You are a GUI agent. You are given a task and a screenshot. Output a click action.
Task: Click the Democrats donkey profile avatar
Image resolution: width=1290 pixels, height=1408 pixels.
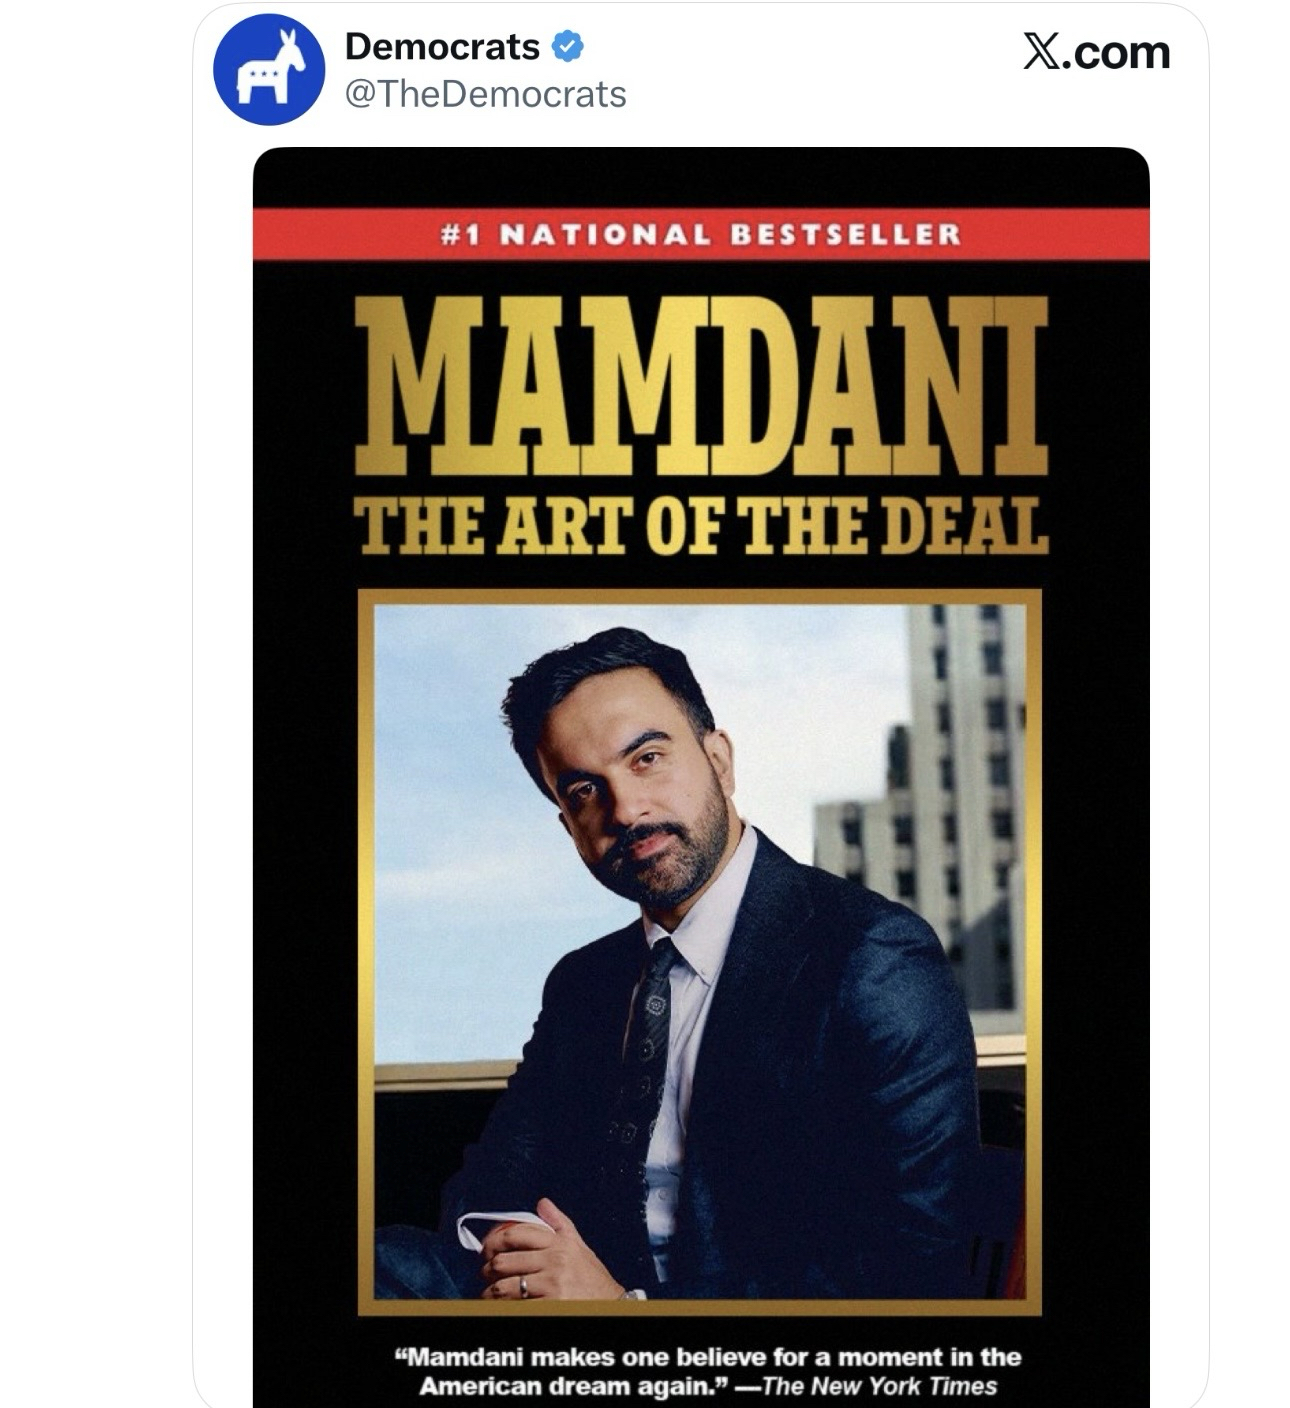coord(269,70)
